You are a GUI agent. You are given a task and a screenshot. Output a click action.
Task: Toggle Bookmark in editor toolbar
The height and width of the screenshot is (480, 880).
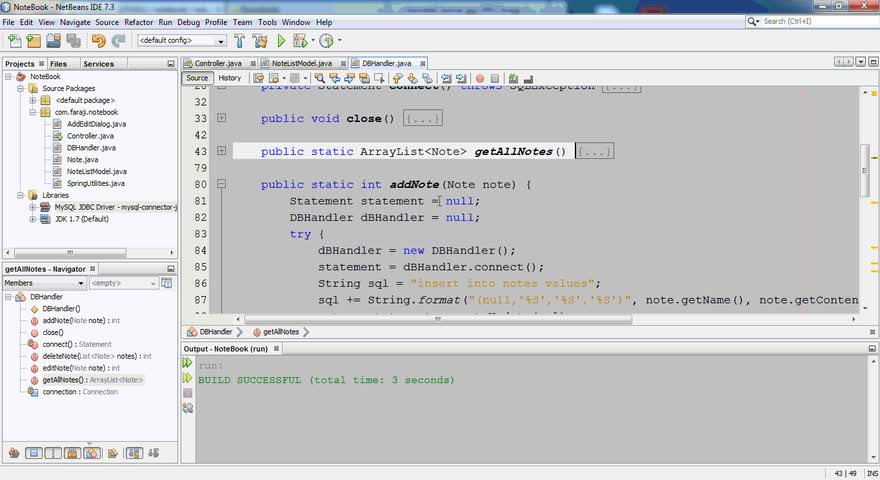428,78
